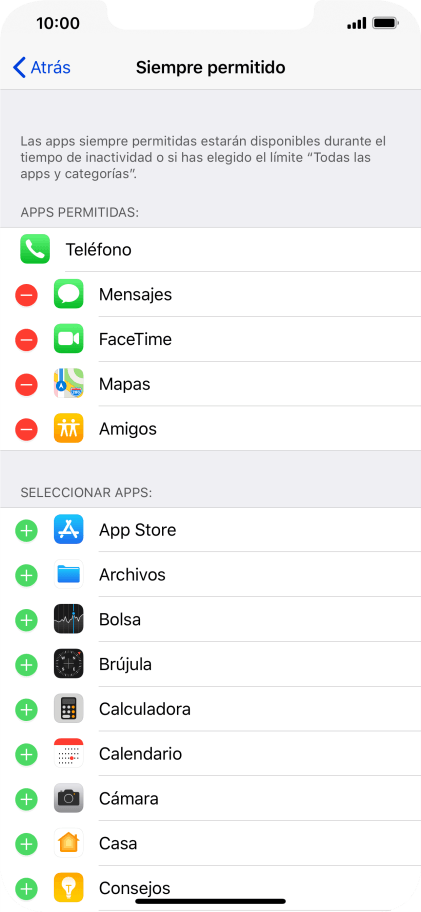Tap the green plus next to Calendario
Viewport: 421px width, 912px height.
point(26,754)
